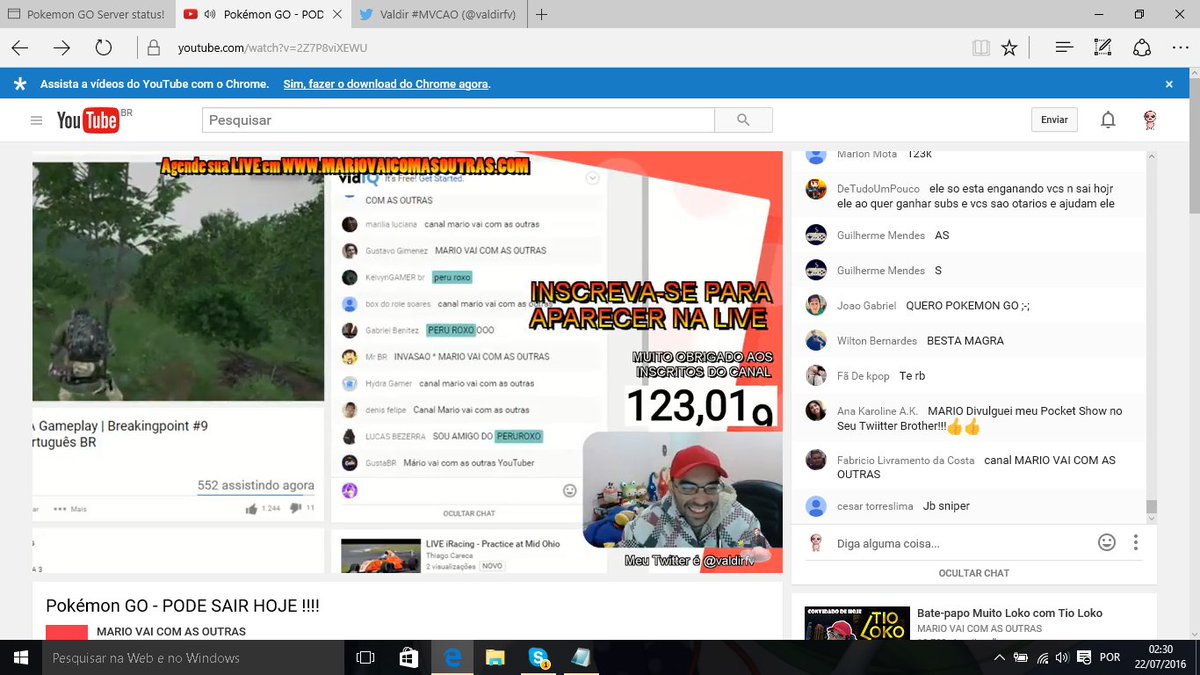The image size is (1200, 675).
Task: Go to YouTube home via logo
Action: [x=88, y=120]
